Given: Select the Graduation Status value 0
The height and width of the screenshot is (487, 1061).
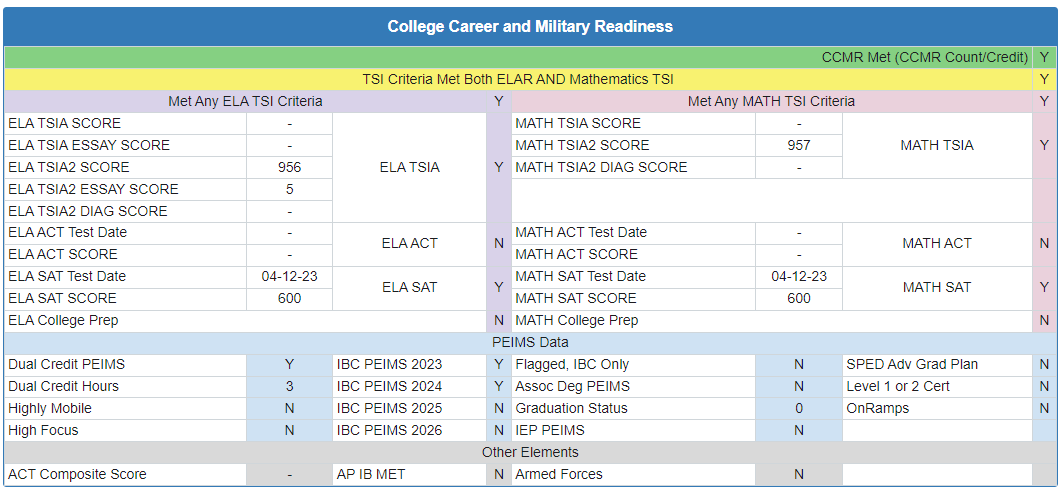Looking at the screenshot, I should coord(799,408).
